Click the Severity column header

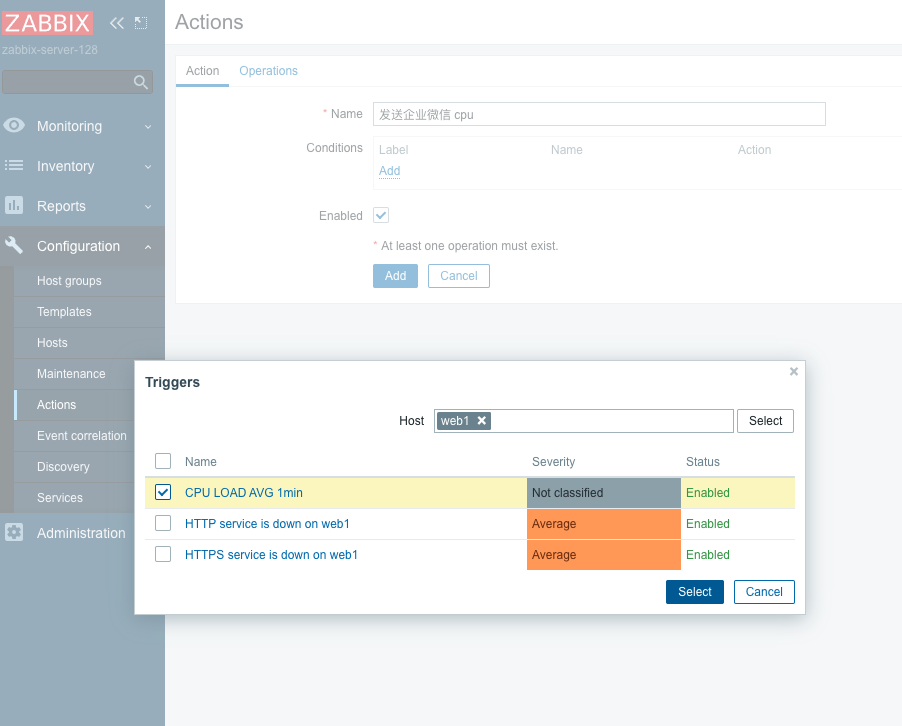[553, 462]
